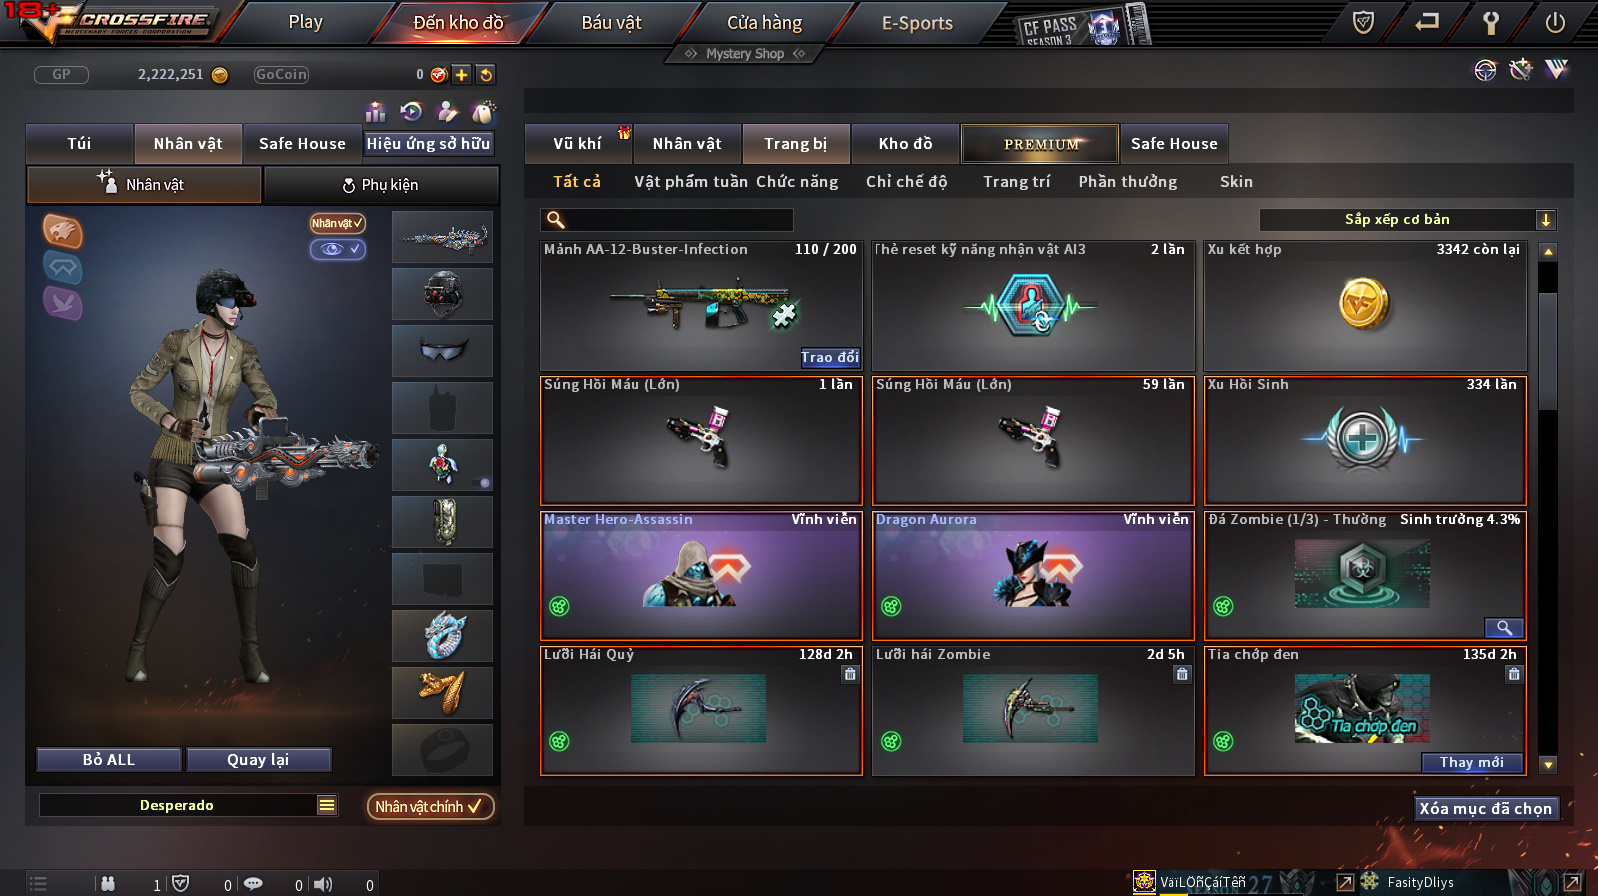Click the power exit icon
Image resolution: width=1598 pixels, height=896 pixels.
point(1554,22)
